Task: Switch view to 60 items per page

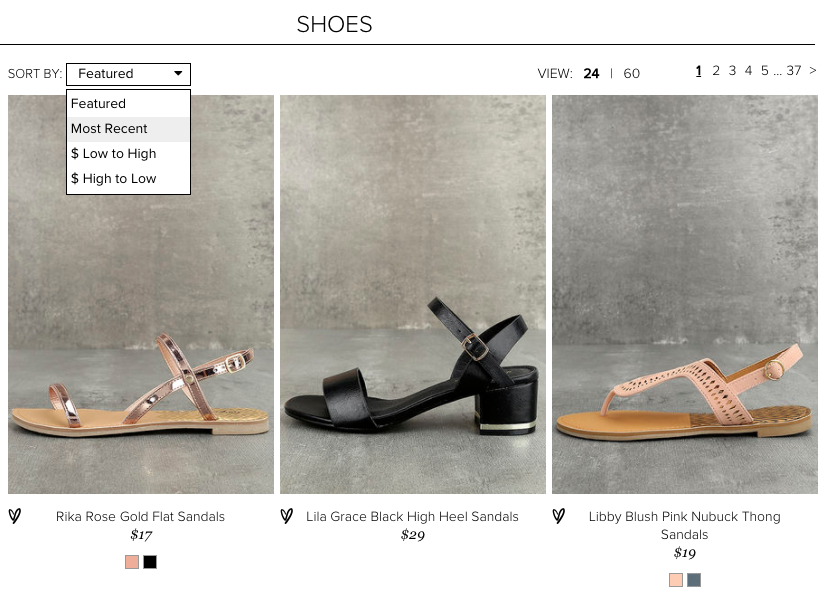Action: (631, 73)
